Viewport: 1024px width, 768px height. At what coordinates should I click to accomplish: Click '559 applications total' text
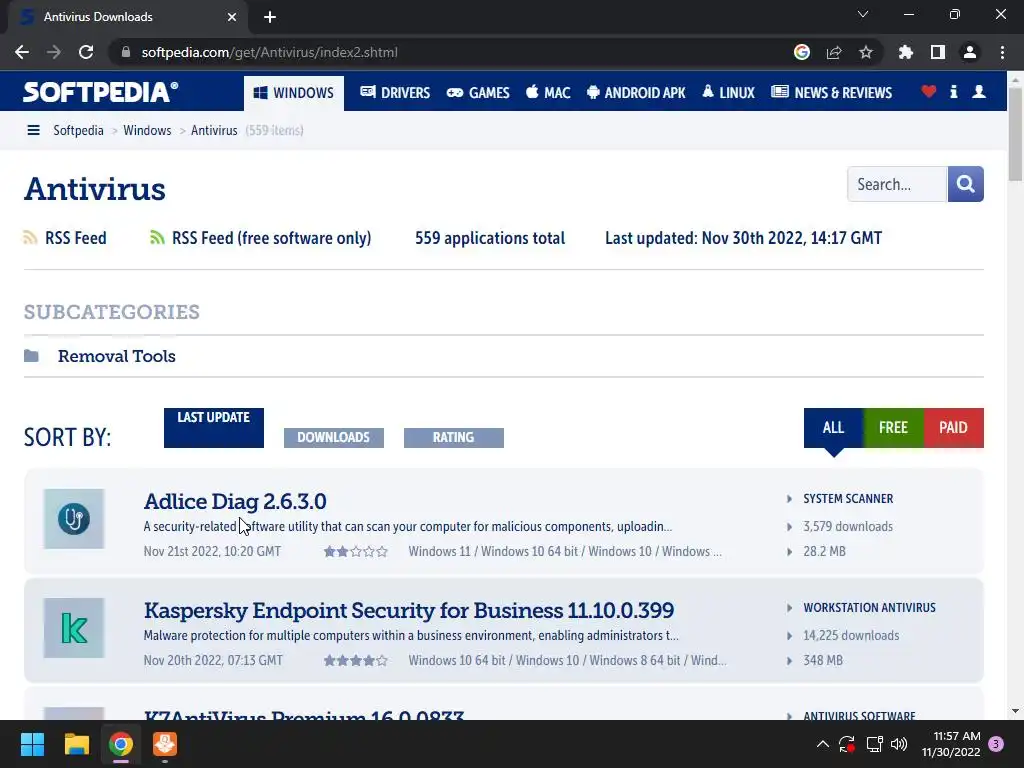(x=490, y=238)
